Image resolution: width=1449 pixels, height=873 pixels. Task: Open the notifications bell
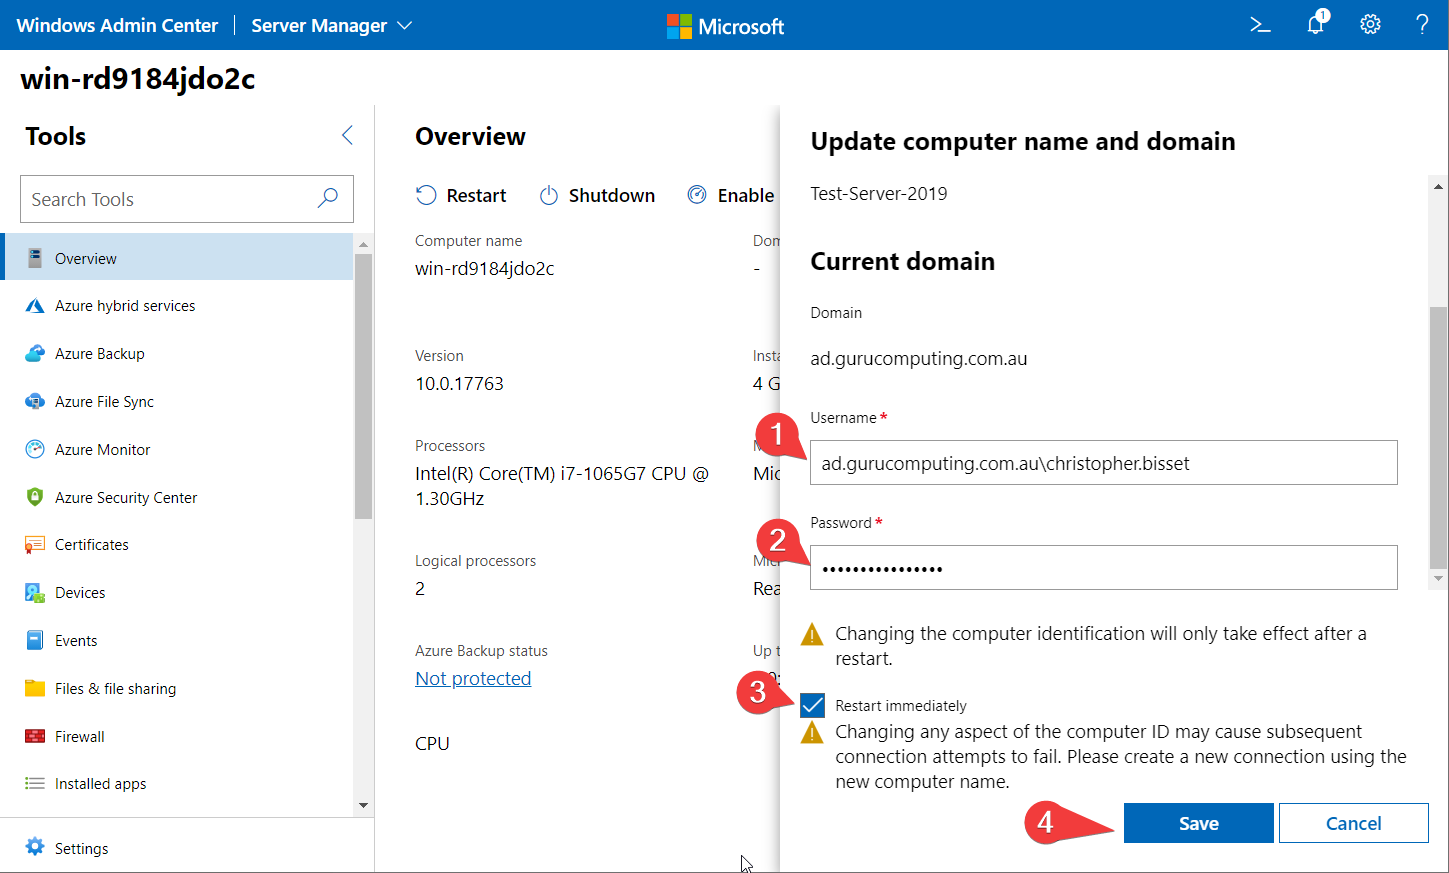click(x=1316, y=24)
